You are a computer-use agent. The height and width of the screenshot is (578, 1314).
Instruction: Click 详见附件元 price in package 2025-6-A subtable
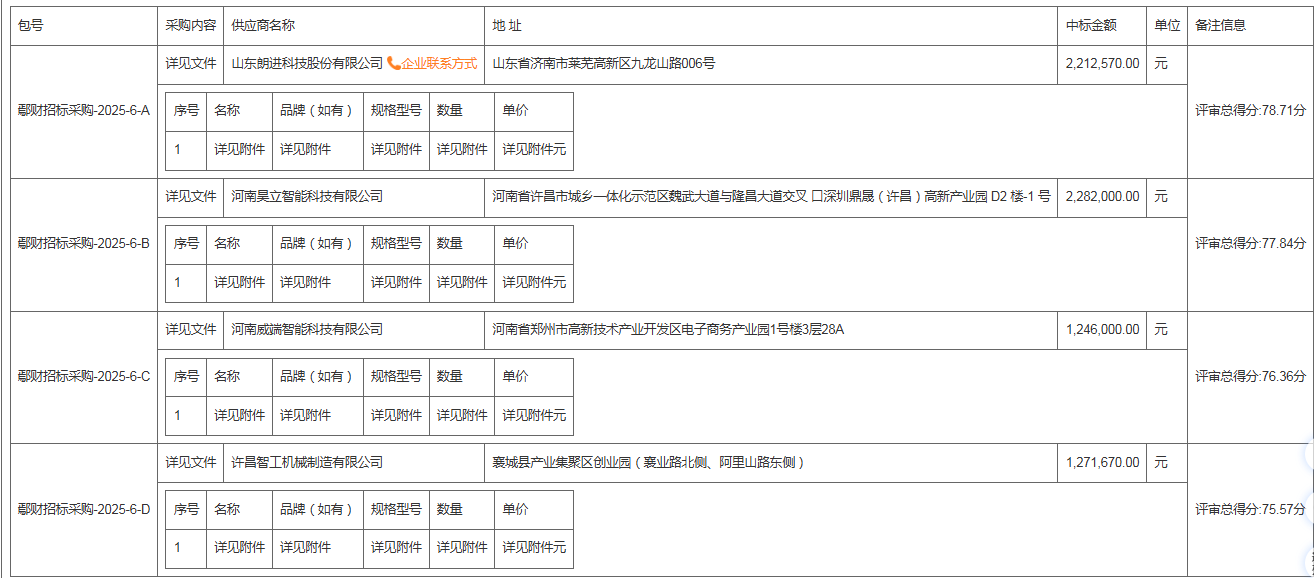tap(534, 149)
